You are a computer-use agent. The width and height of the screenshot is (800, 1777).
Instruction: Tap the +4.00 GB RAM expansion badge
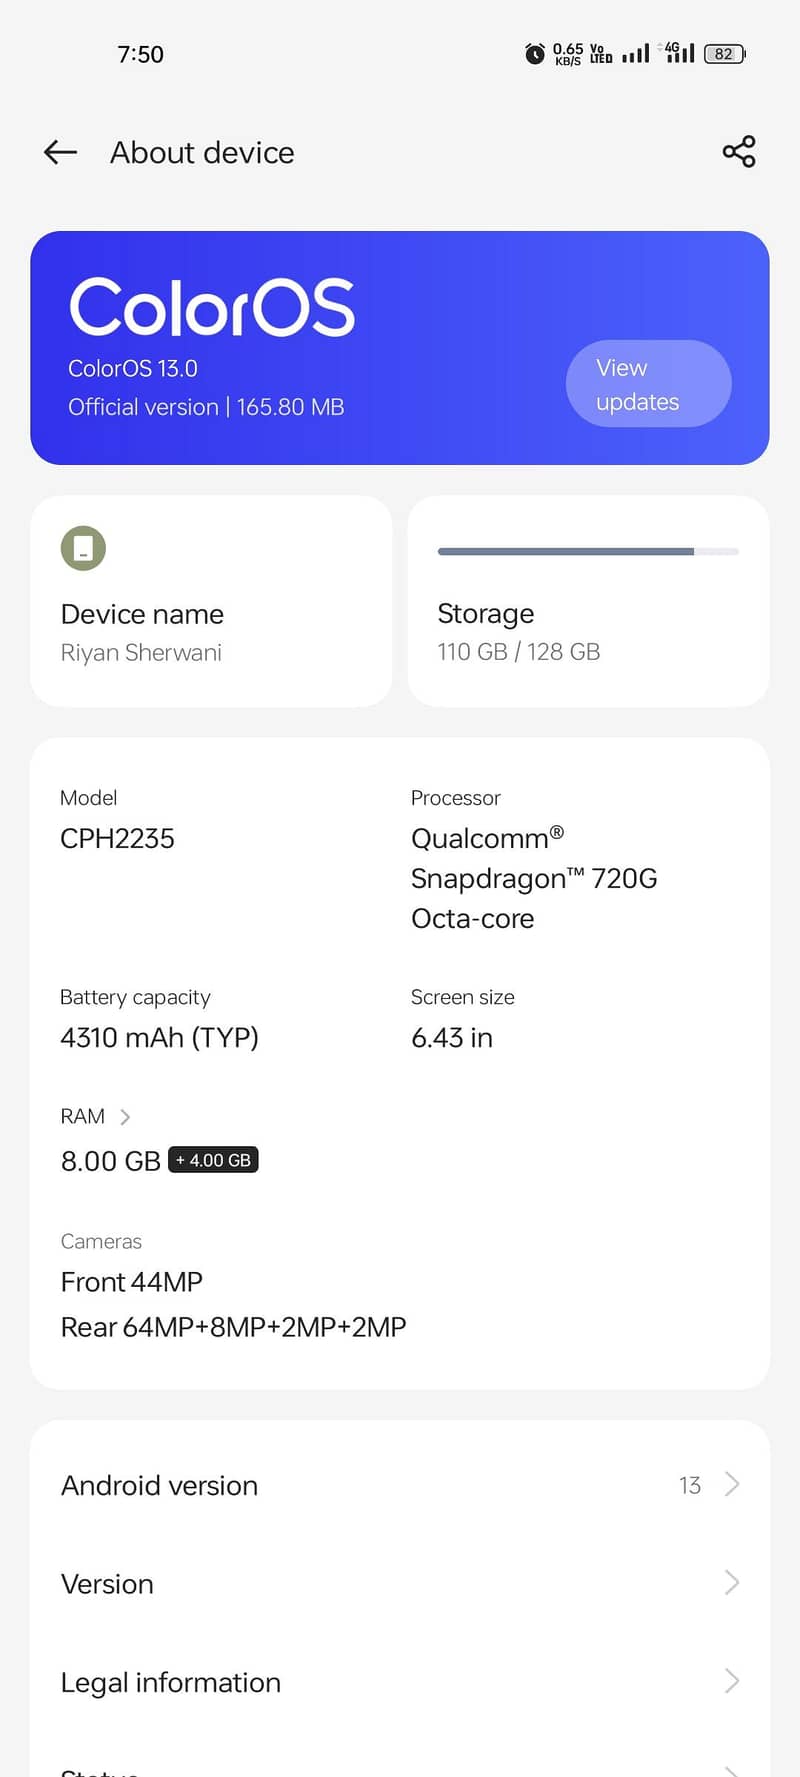click(x=213, y=1160)
